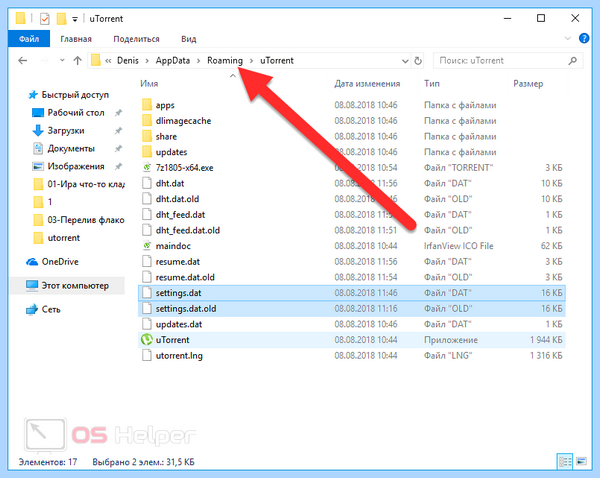Select the share folder icon

(x=147, y=136)
